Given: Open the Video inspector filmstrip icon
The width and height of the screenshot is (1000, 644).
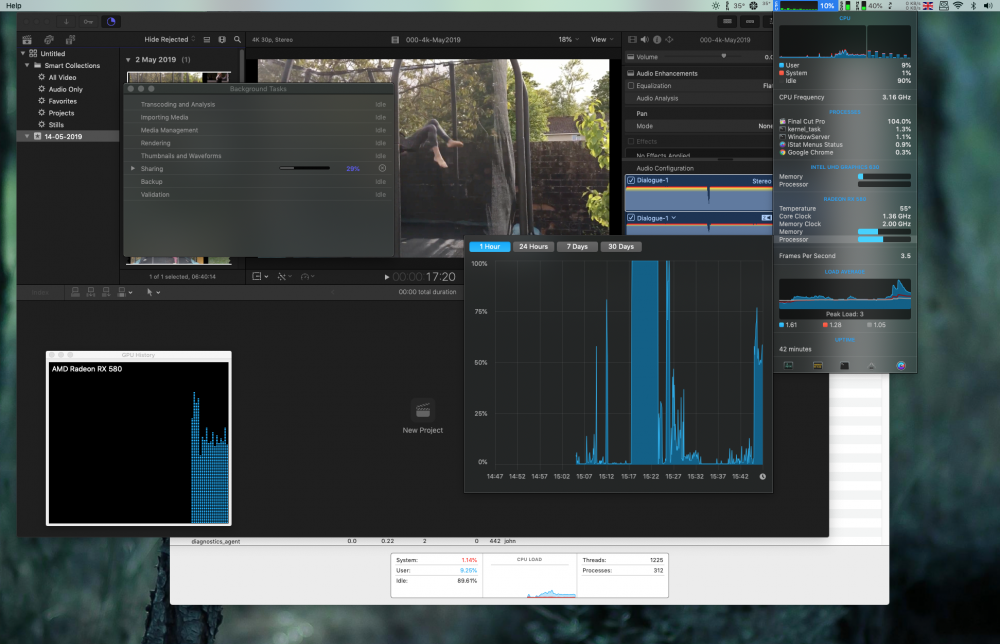Looking at the screenshot, I should [632, 40].
